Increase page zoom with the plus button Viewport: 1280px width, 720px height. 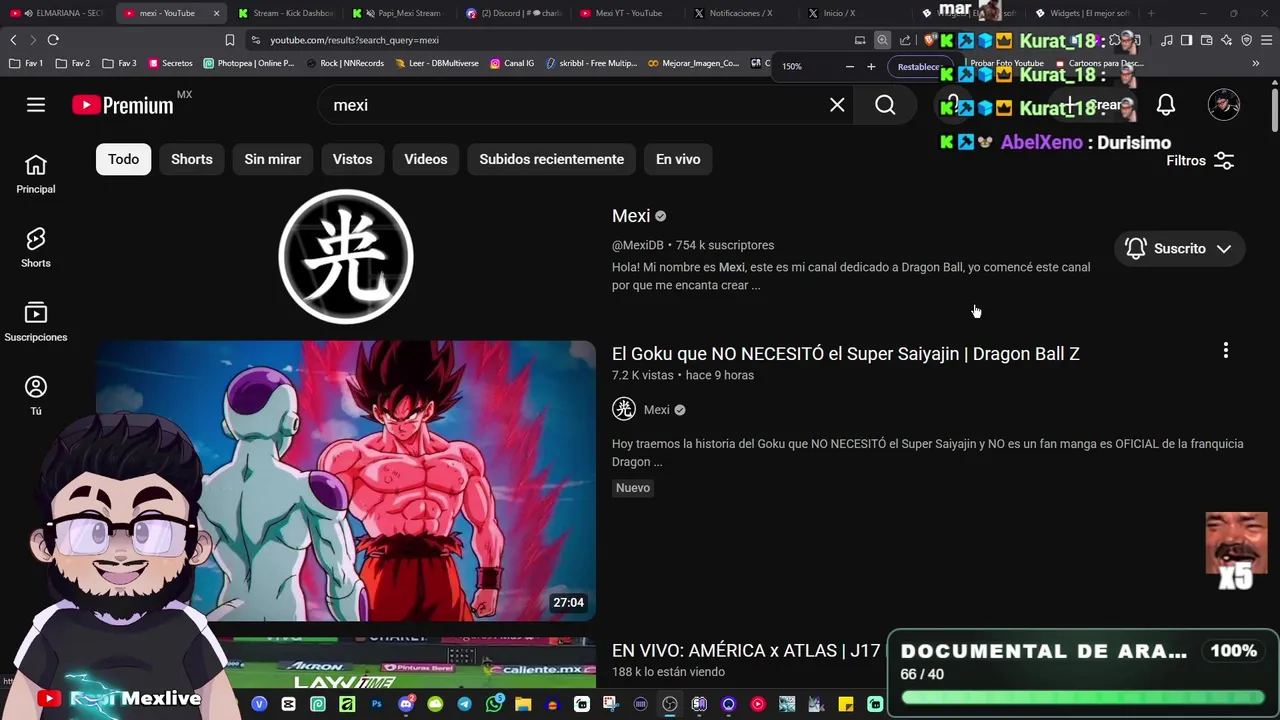pos(871,67)
